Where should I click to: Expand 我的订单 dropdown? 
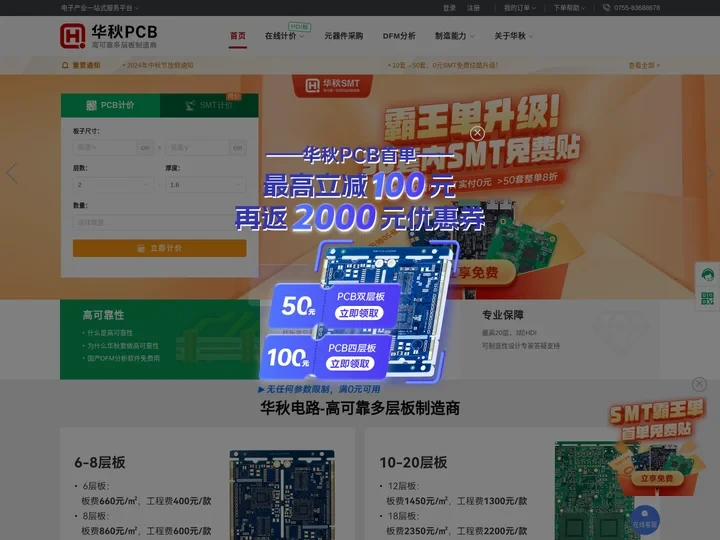519,8
